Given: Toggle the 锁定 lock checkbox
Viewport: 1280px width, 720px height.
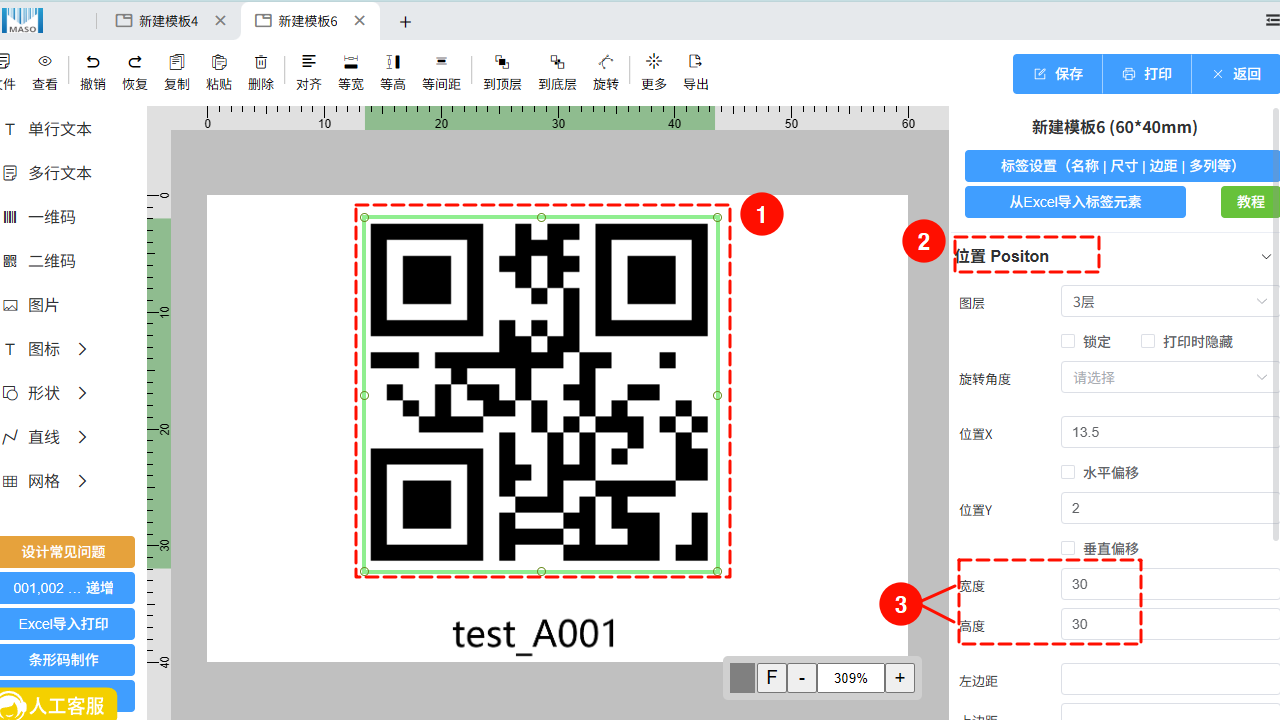Looking at the screenshot, I should click(1068, 341).
